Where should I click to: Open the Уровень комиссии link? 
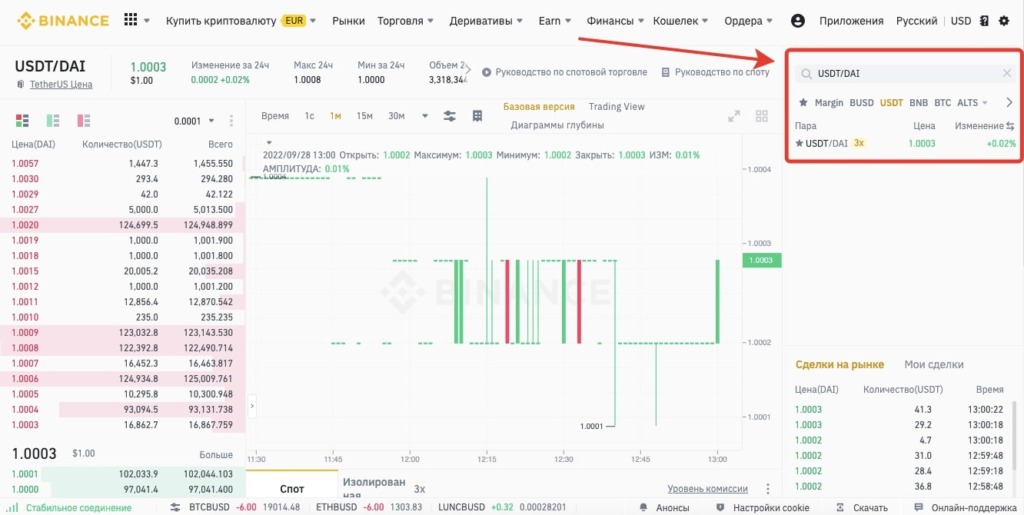click(707, 489)
